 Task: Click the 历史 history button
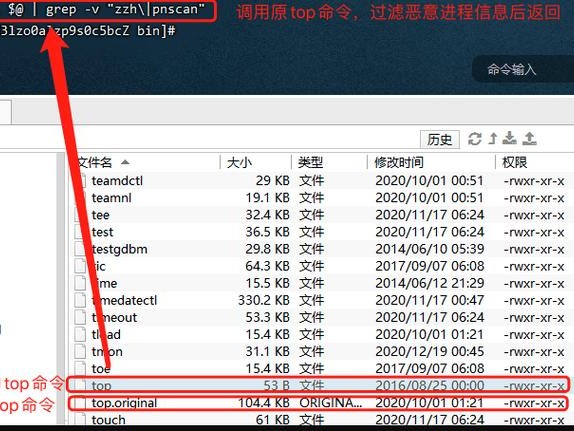point(439,140)
